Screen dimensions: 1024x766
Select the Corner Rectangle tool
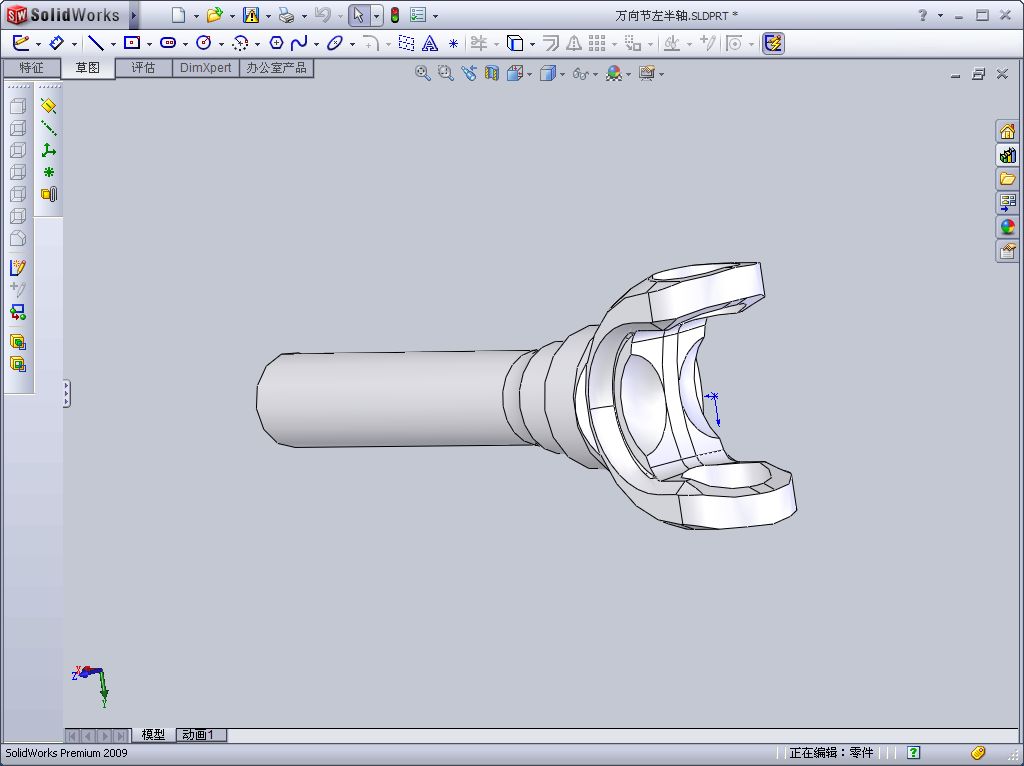pyautogui.click(x=132, y=43)
